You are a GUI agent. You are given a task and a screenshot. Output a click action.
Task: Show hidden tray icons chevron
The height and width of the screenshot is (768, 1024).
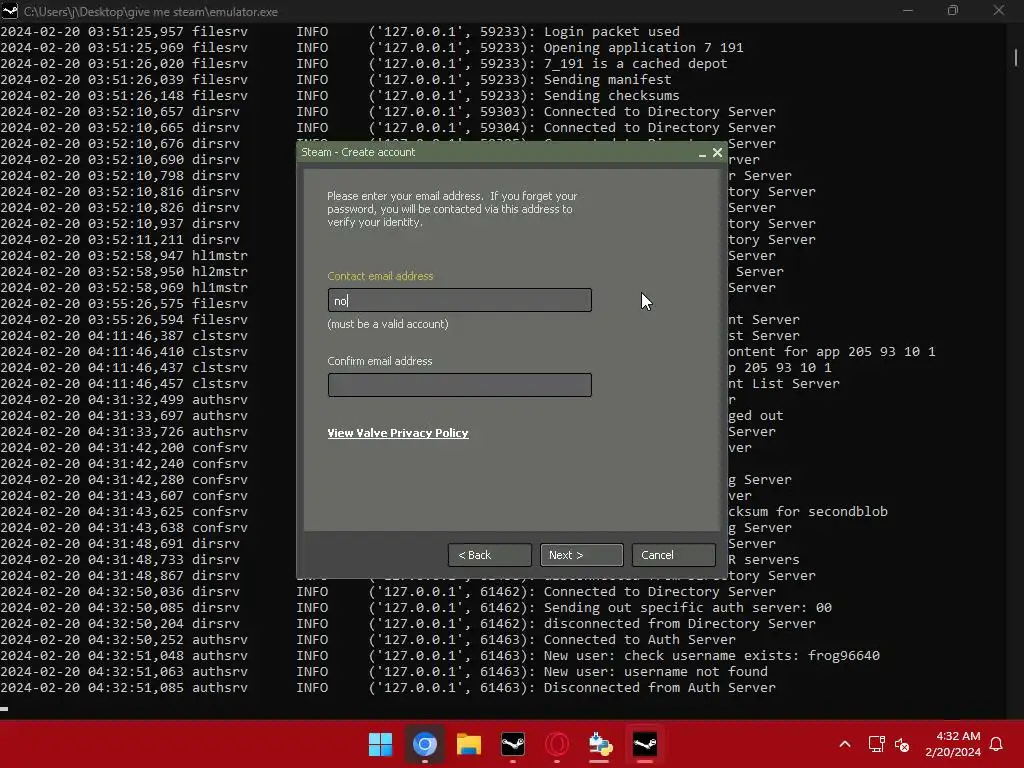tap(844, 744)
